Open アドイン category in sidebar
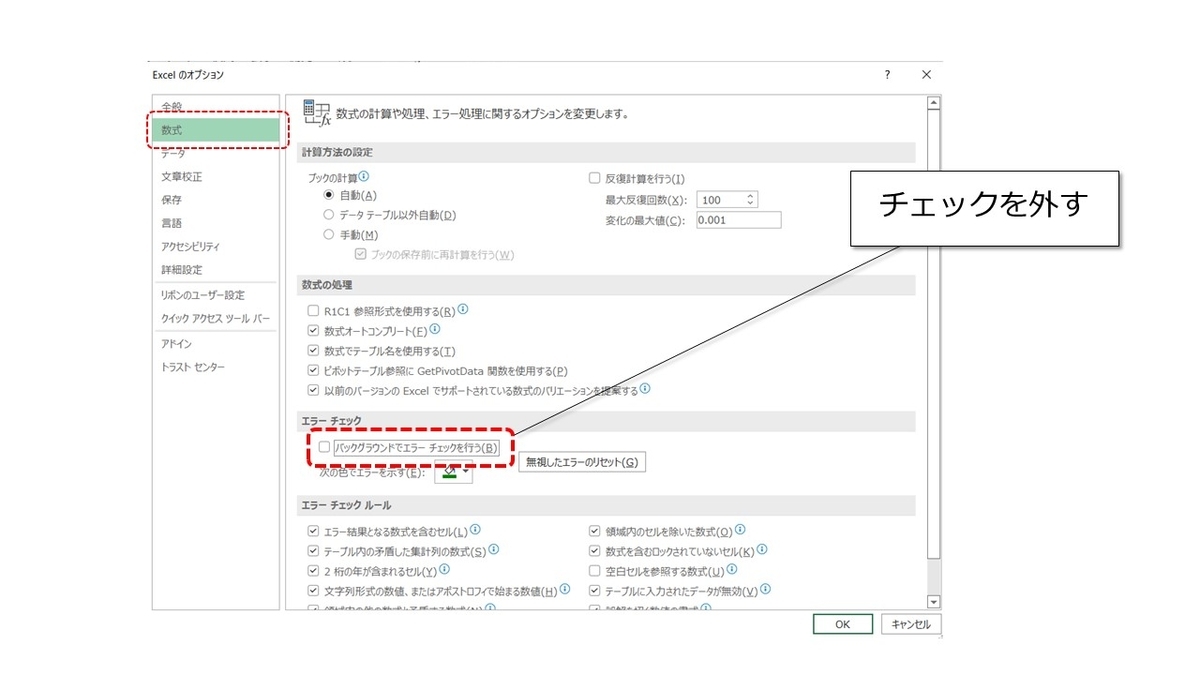Screen dimensions: 1200x675 (215, 343)
